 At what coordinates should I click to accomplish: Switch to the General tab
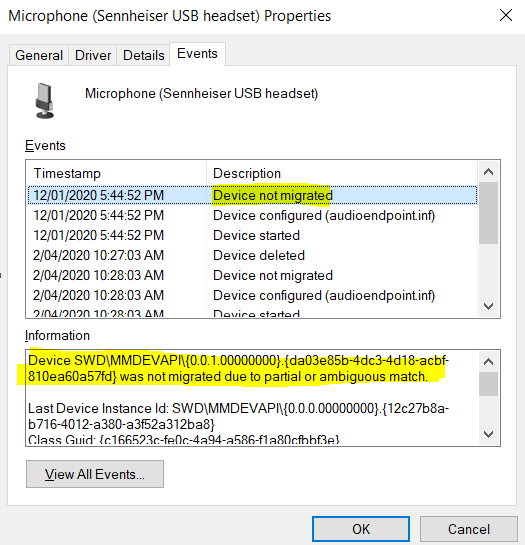[39, 55]
